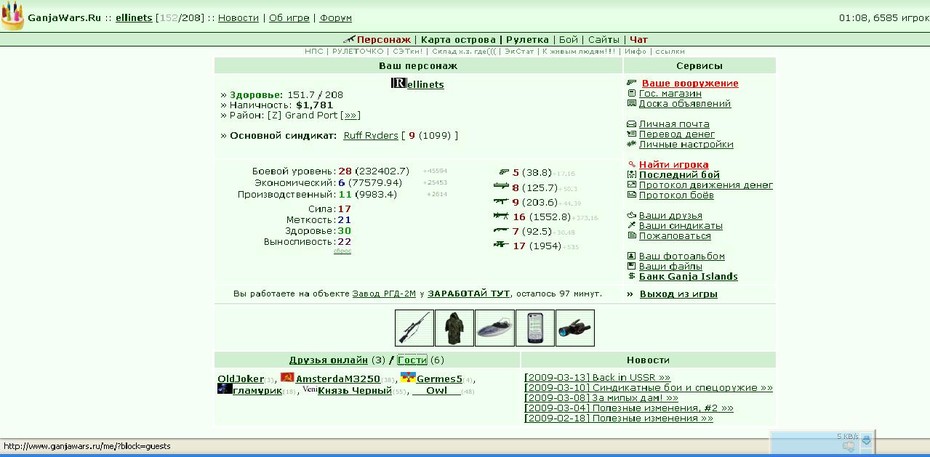Open the Об игре link

coord(289,18)
